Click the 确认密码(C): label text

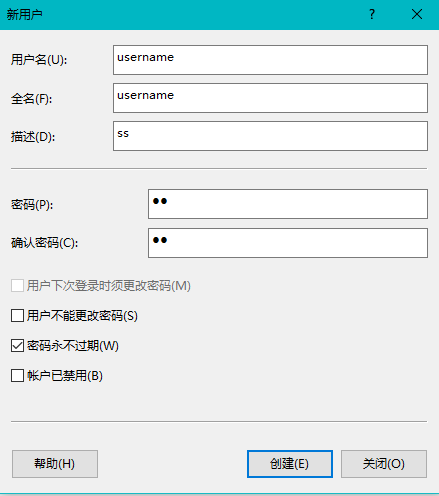click(45, 243)
